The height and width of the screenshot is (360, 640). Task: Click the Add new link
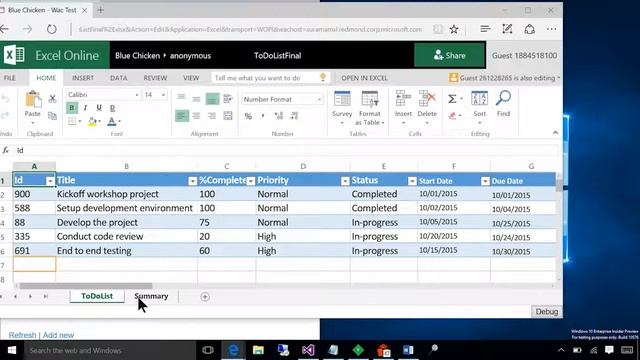[58, 335]
